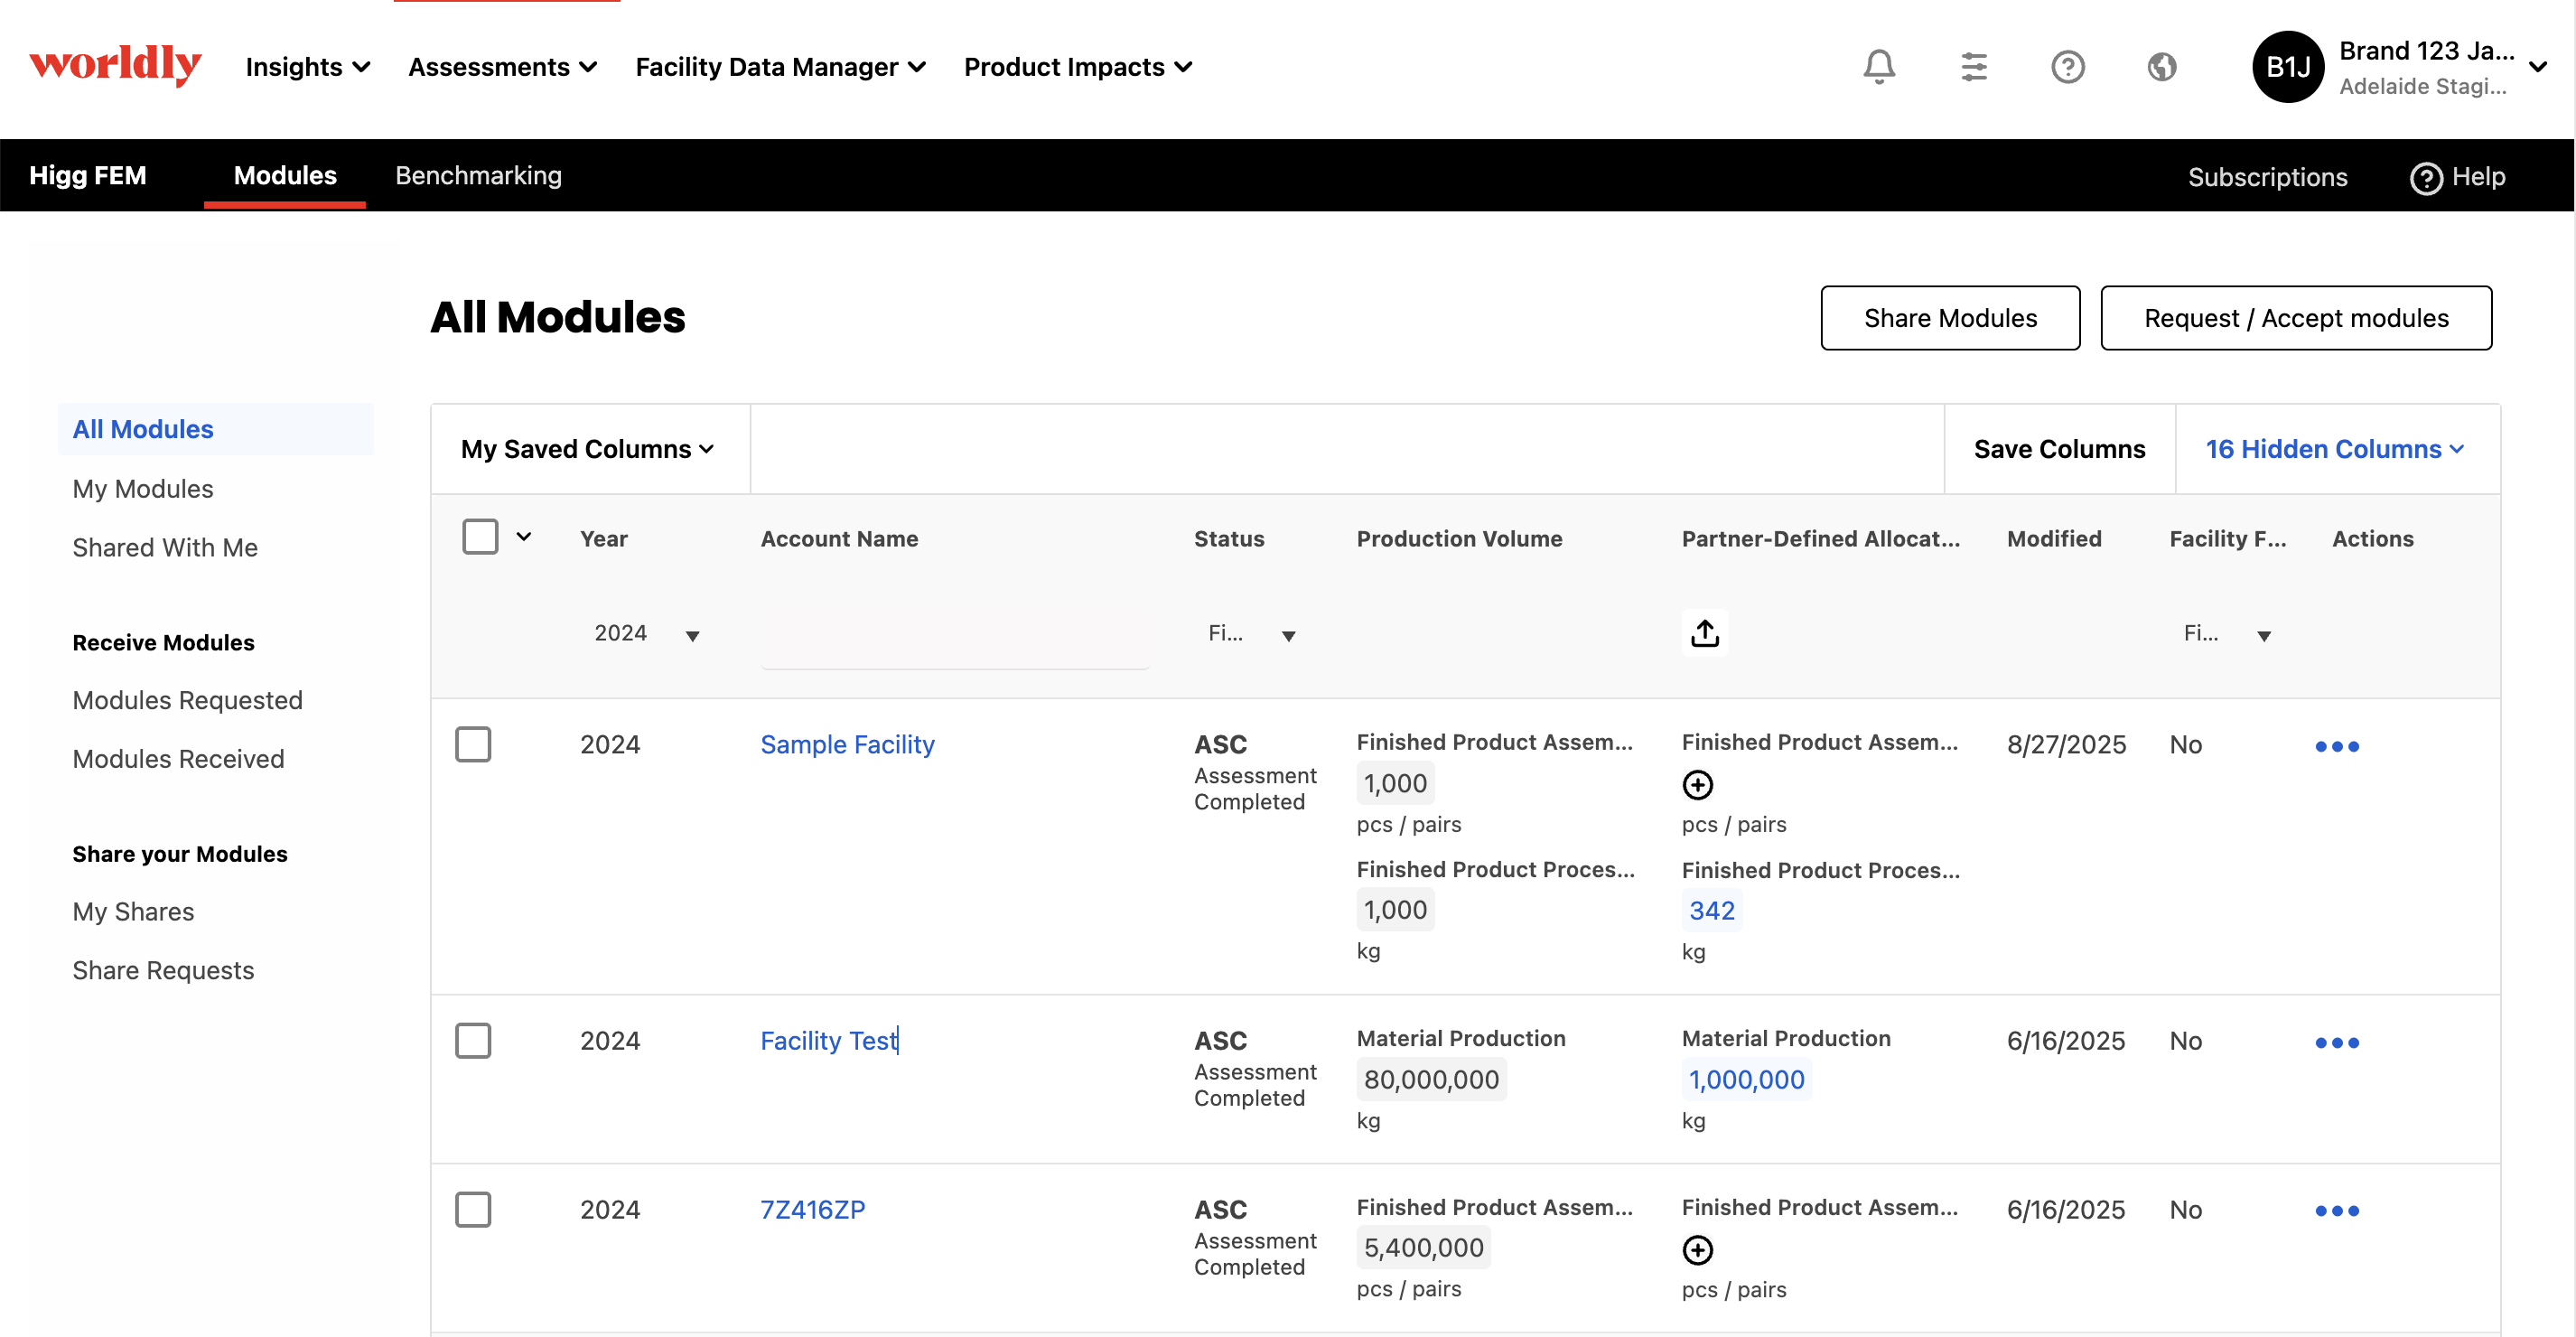Select the Sample Facility row checkbox
The image size is (2576, 1337).
[x=473, y=744]
